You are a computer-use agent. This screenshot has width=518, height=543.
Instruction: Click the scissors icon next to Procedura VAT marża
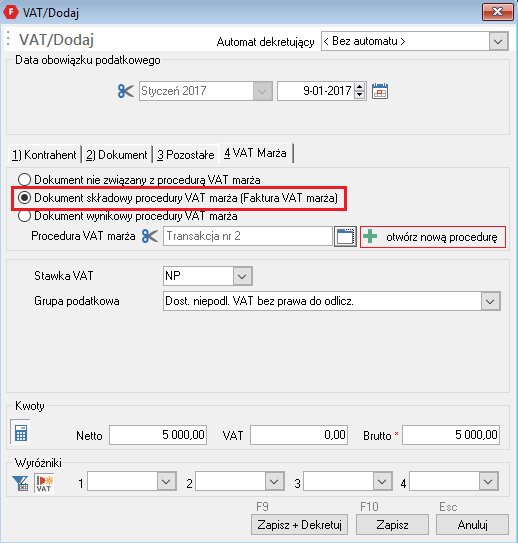(150, 236)
